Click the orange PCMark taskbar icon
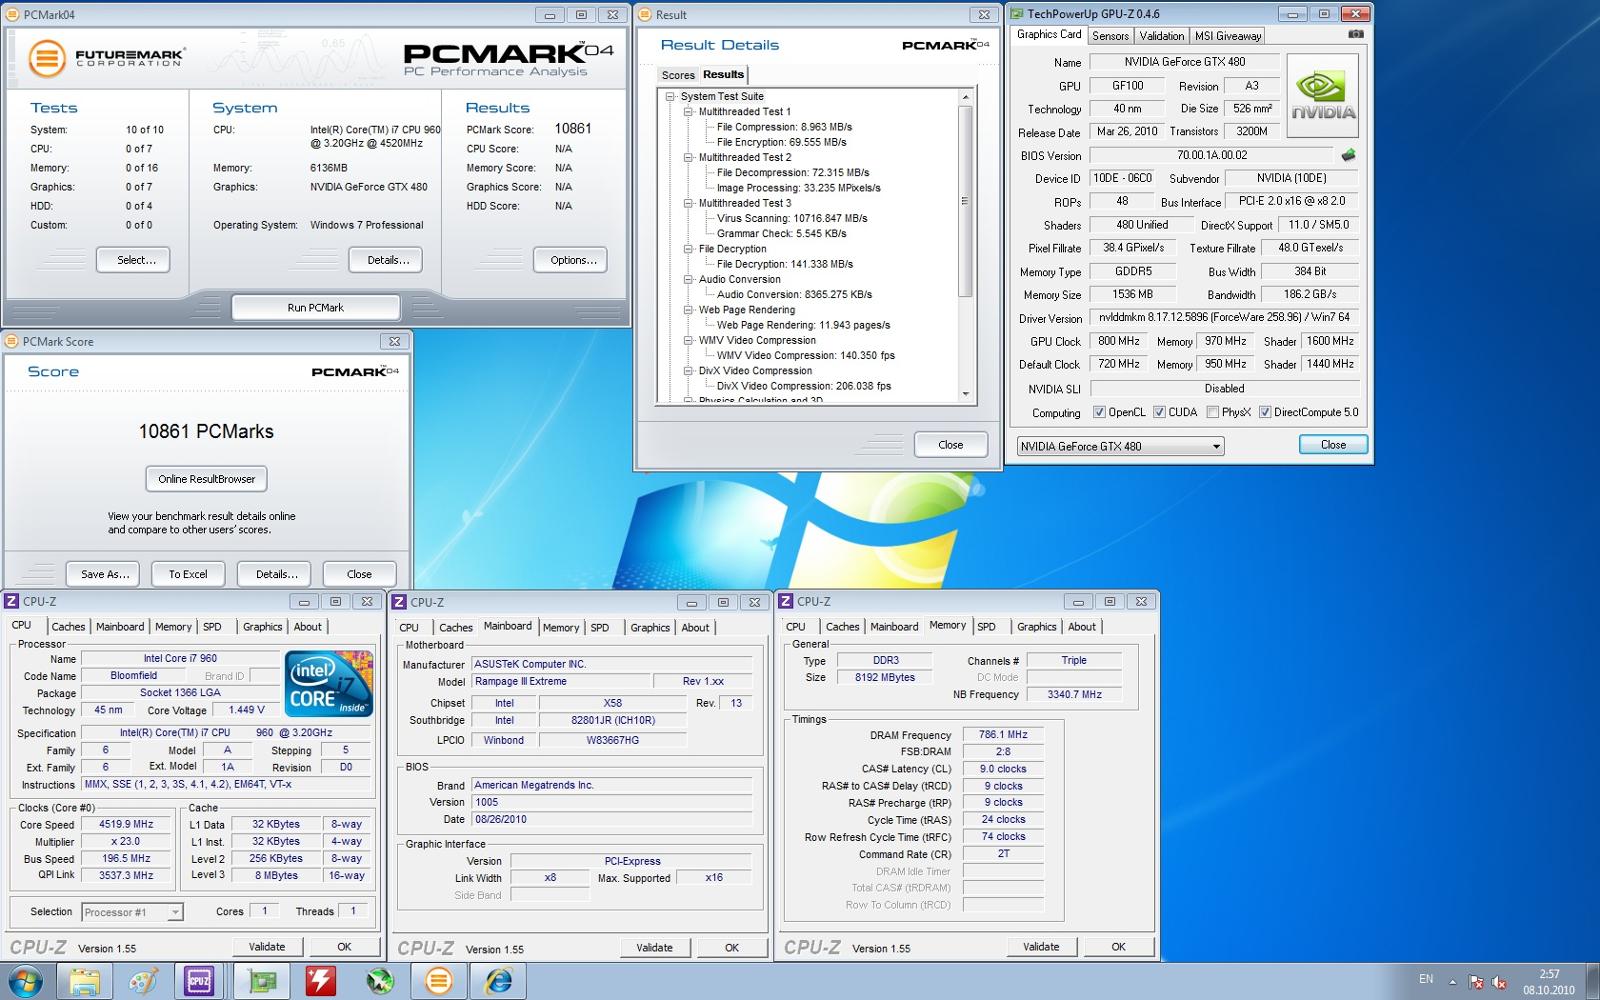Viewport: 1600px width, 1000px height. coord(439,981)
